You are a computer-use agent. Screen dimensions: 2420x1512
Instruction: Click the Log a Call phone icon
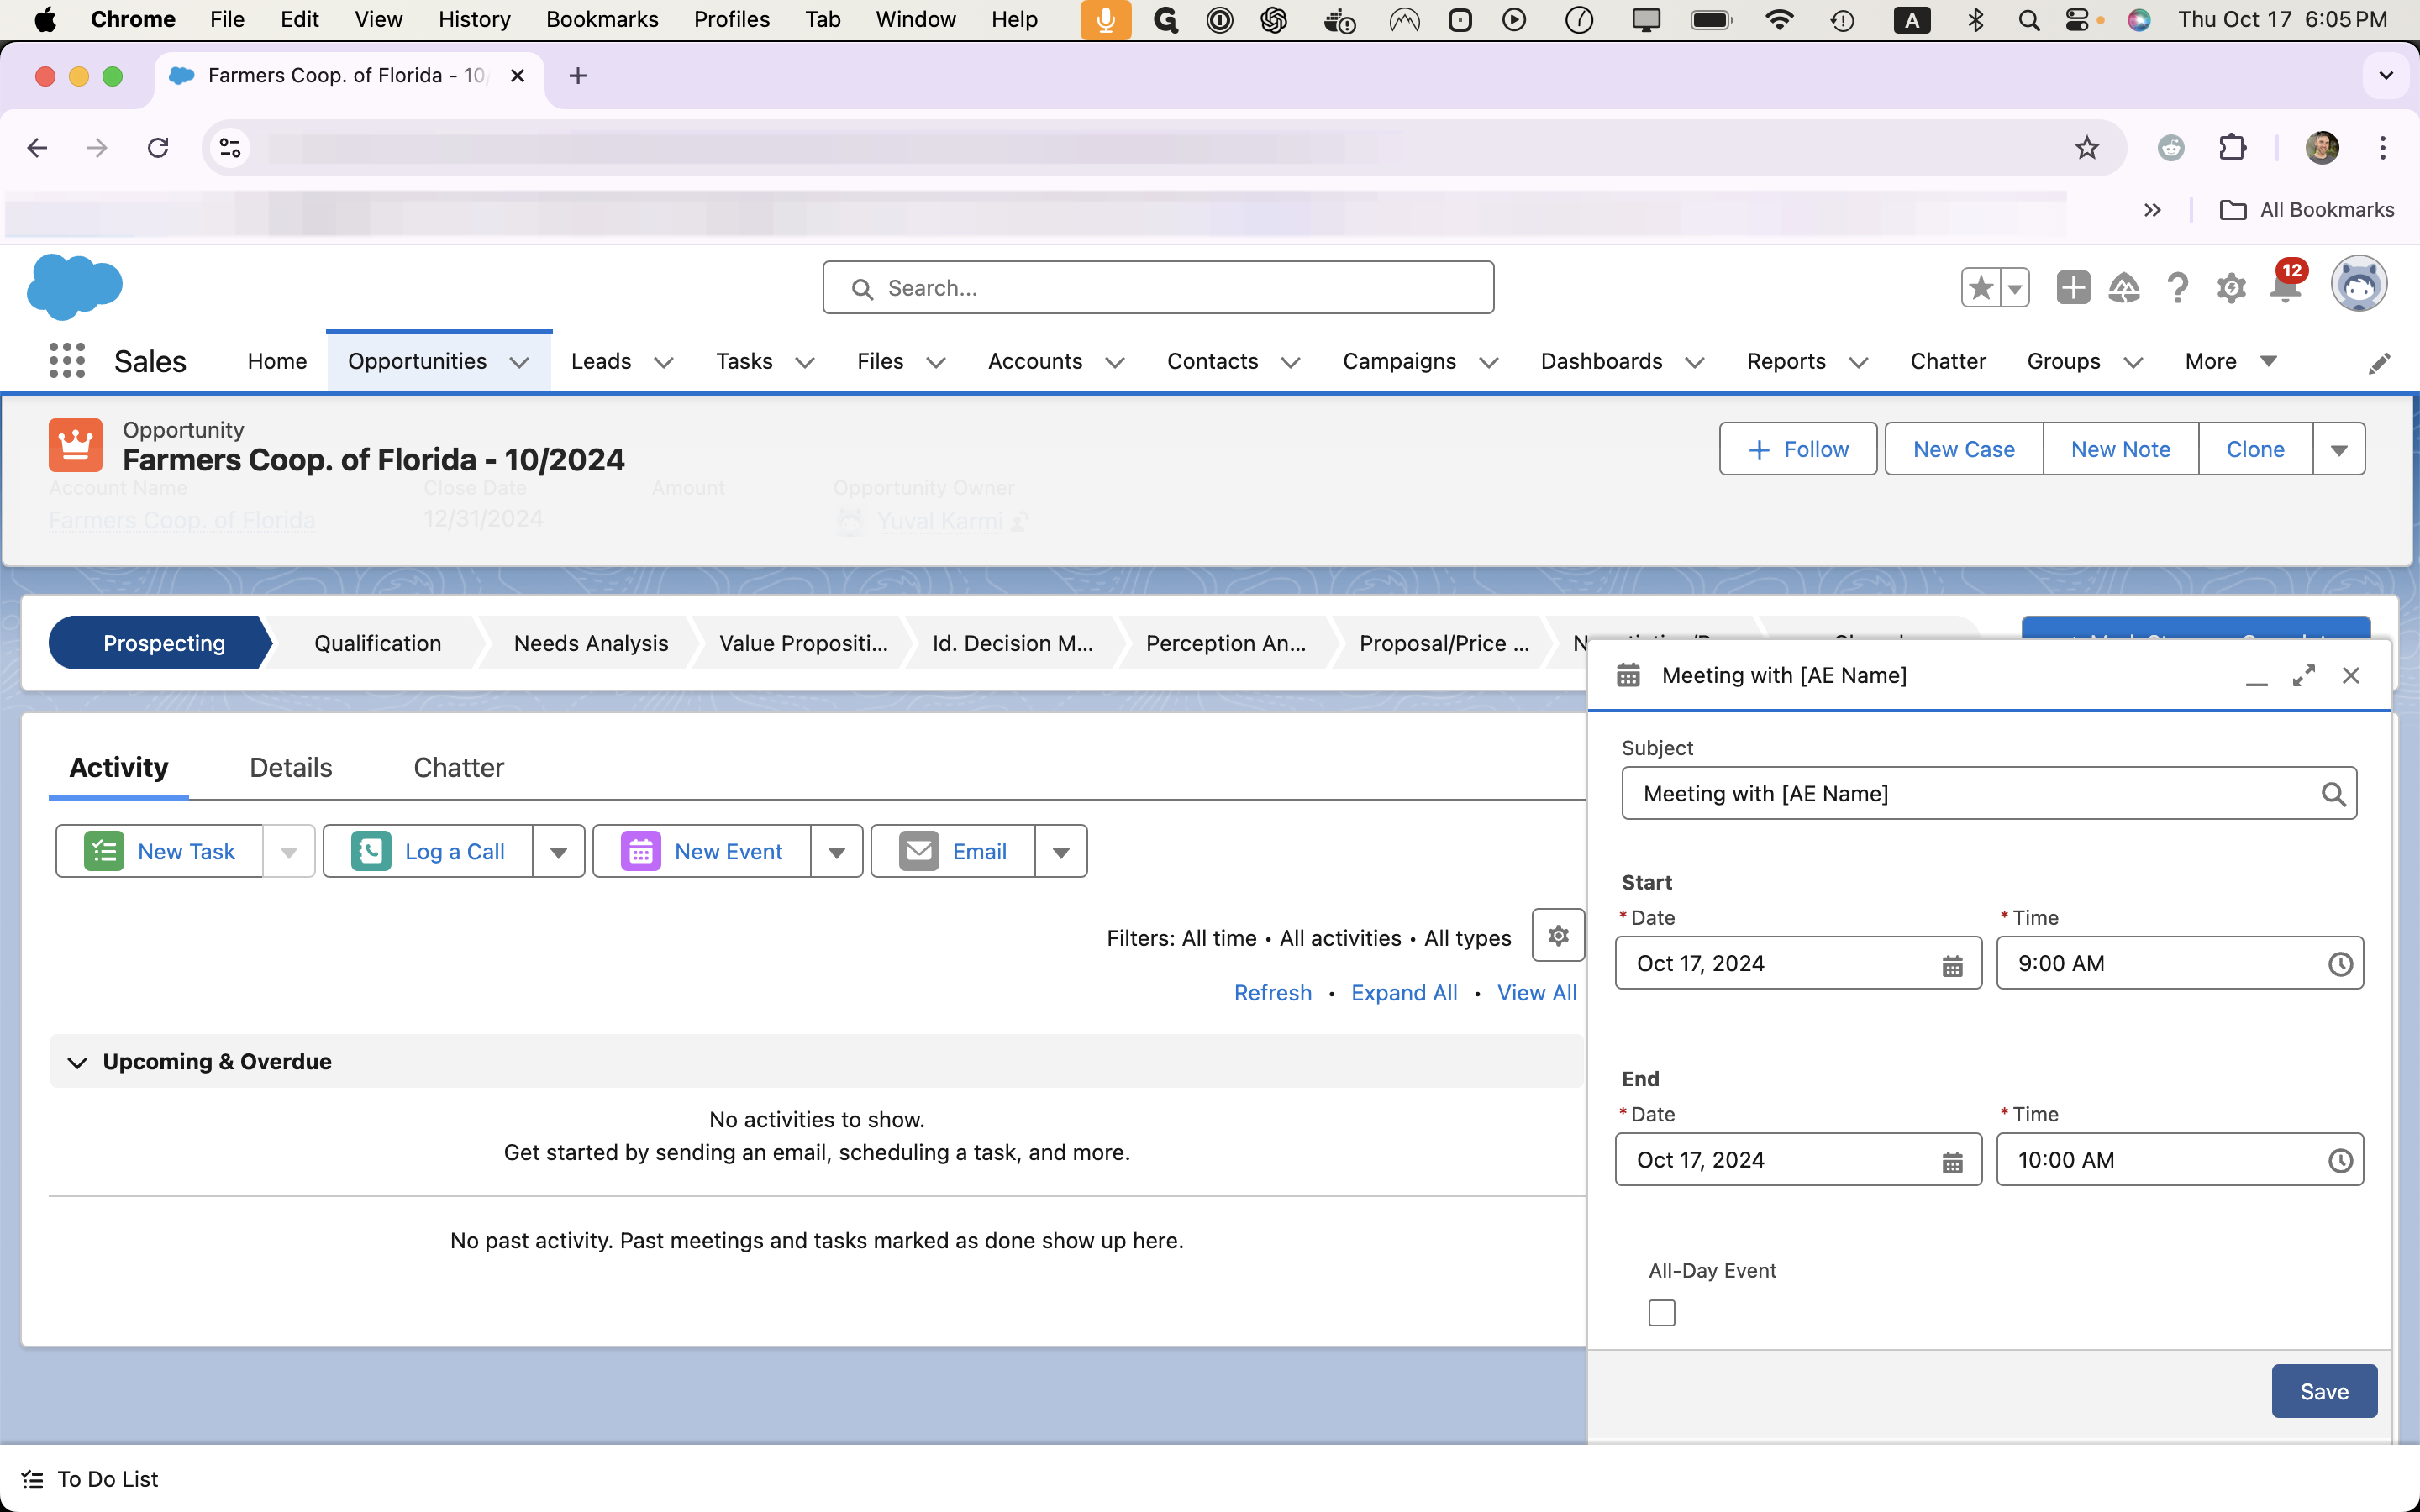pos(371,852)
